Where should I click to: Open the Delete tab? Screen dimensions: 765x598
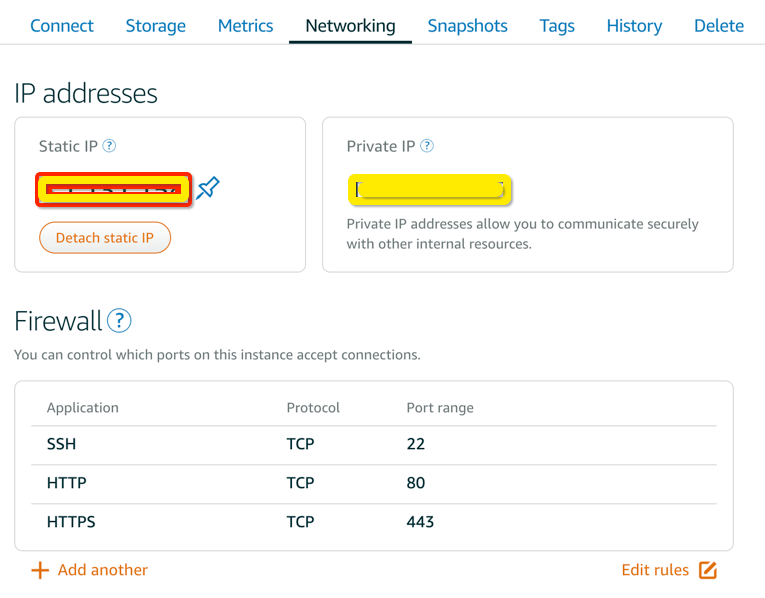pos(719,25)
